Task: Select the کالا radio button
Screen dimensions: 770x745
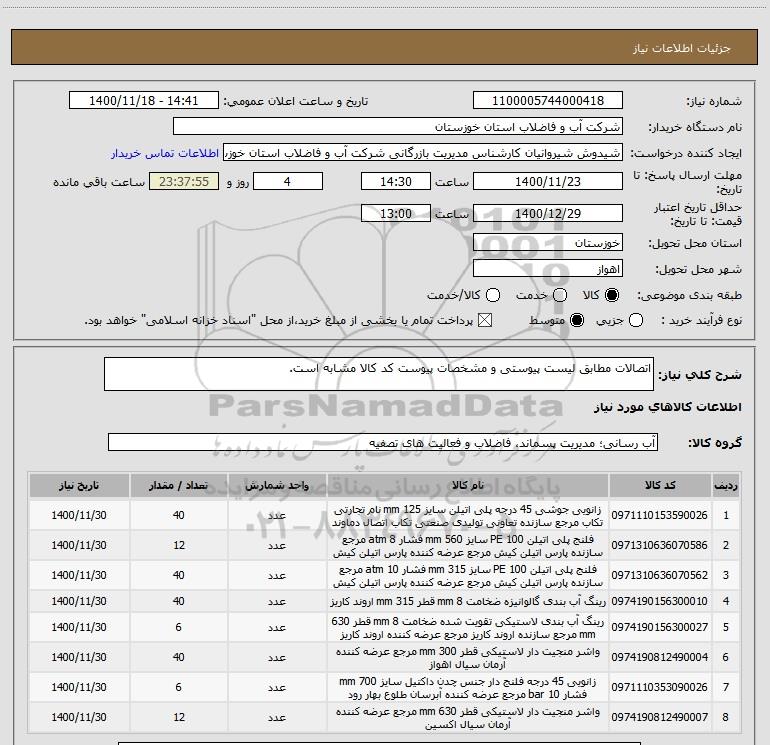Action: pyautogui.click(x=612, y=295)
